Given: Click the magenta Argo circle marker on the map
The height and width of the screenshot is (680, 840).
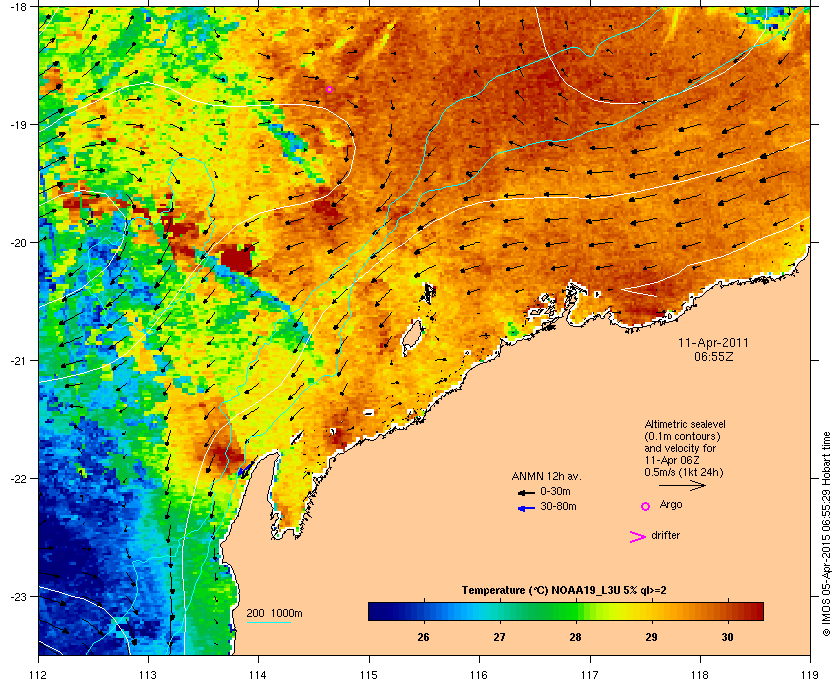Looking at the screenshot, I should coord(329,89).
